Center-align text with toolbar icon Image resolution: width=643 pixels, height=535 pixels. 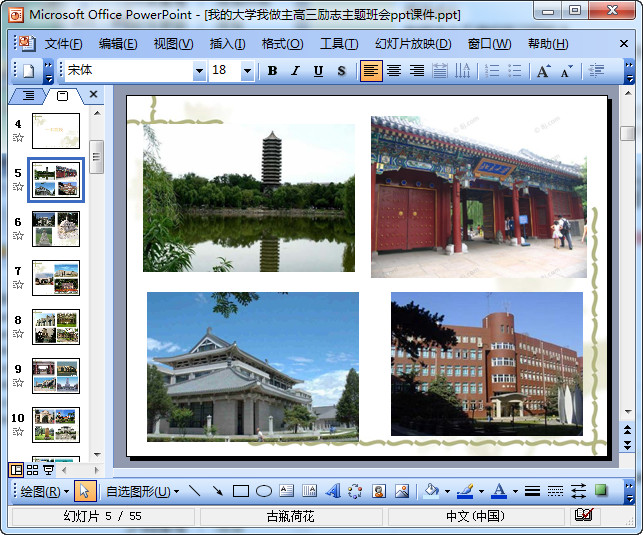(x=394, y=71)
